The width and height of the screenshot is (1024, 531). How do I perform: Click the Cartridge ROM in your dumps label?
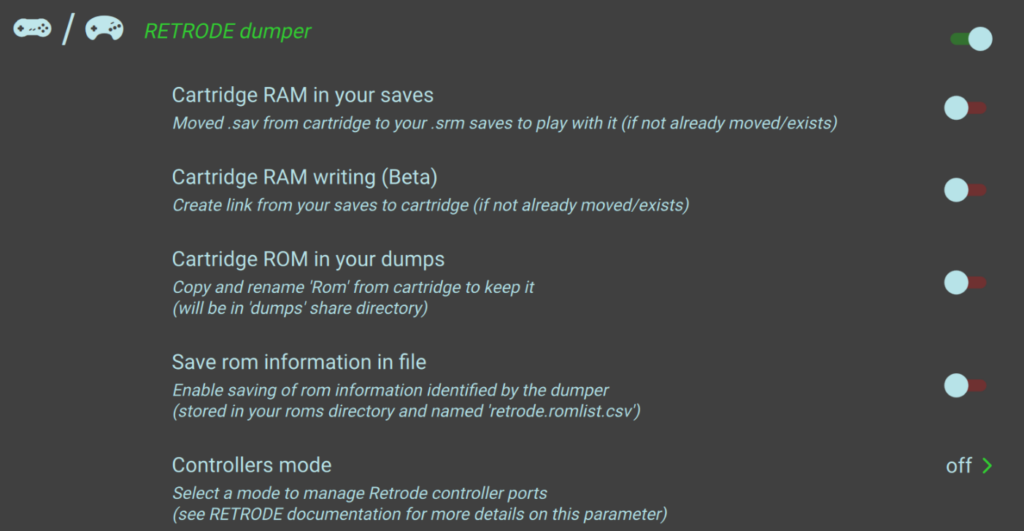point(308,259)
